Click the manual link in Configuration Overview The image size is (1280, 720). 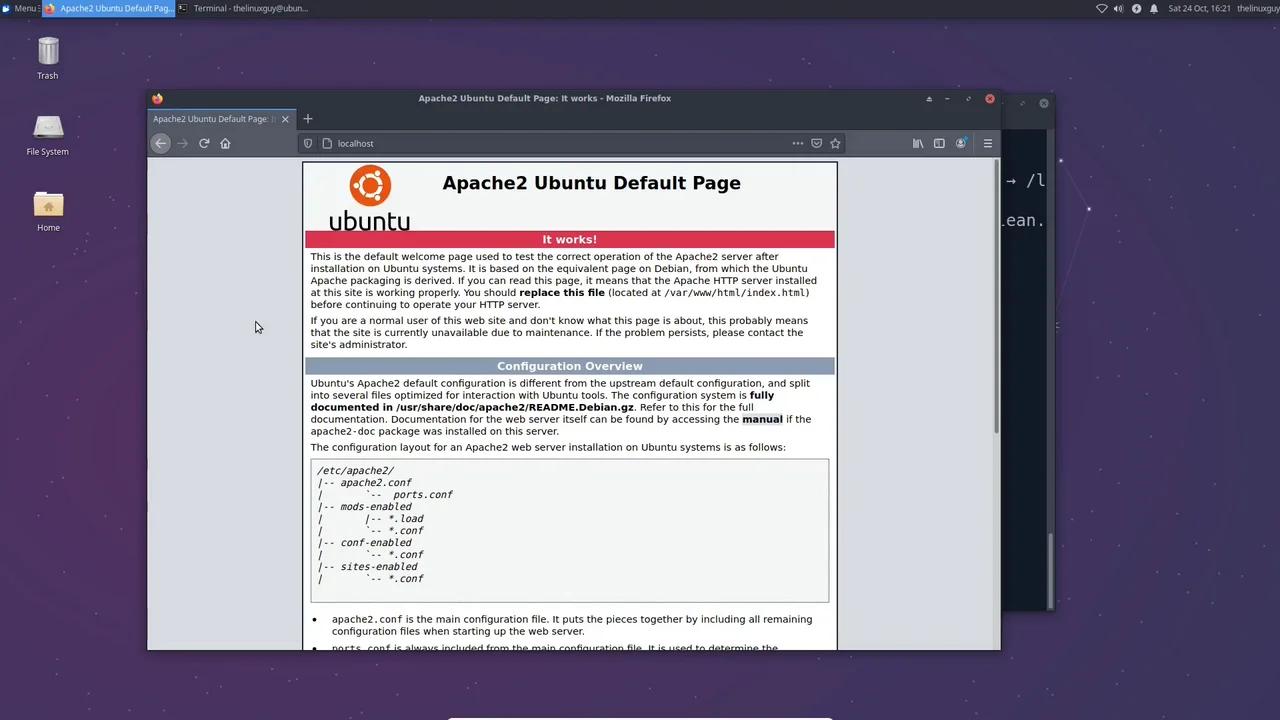[762, 419]
